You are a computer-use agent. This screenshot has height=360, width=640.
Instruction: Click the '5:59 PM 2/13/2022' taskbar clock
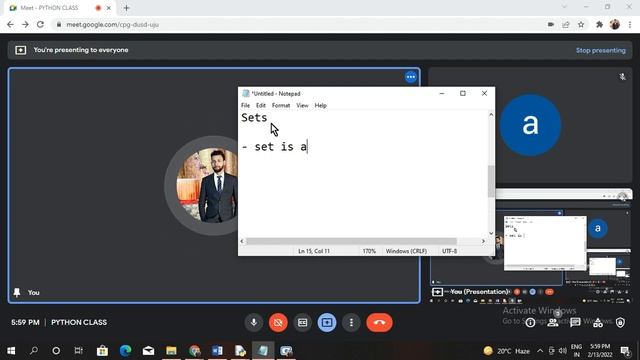click(x=600, y=351)
